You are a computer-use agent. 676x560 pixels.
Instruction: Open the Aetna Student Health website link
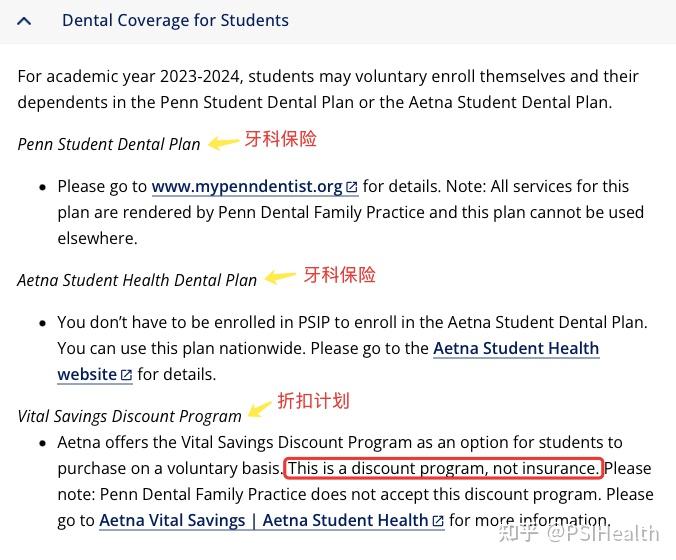pos(515,349)
